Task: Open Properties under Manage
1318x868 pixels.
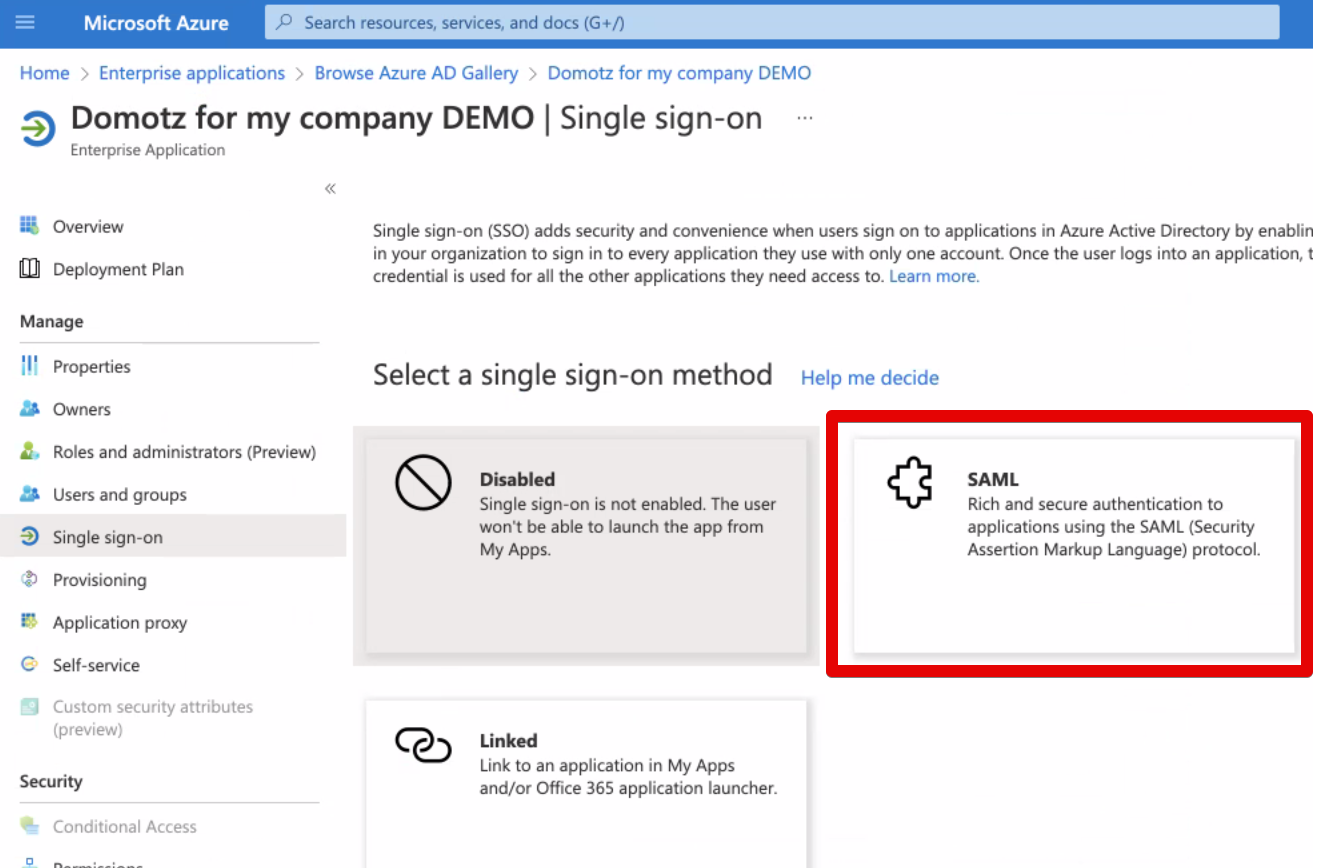Action: pos(91,366)
